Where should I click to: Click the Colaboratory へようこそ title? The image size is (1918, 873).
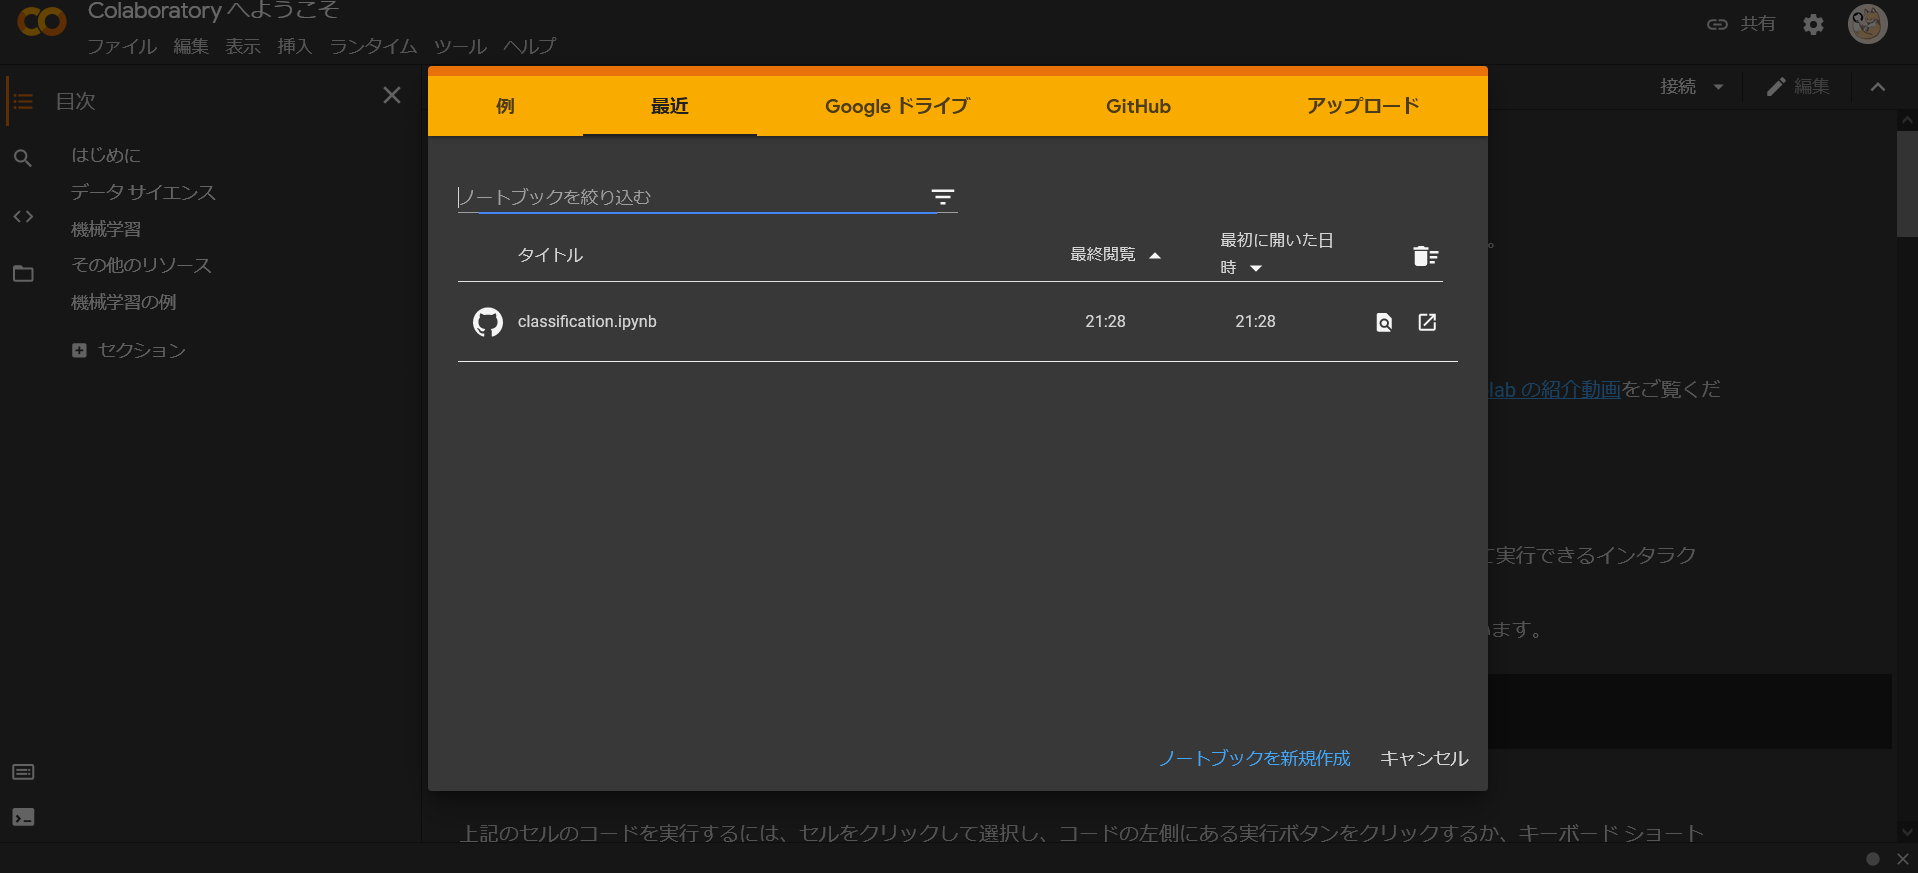213,11
